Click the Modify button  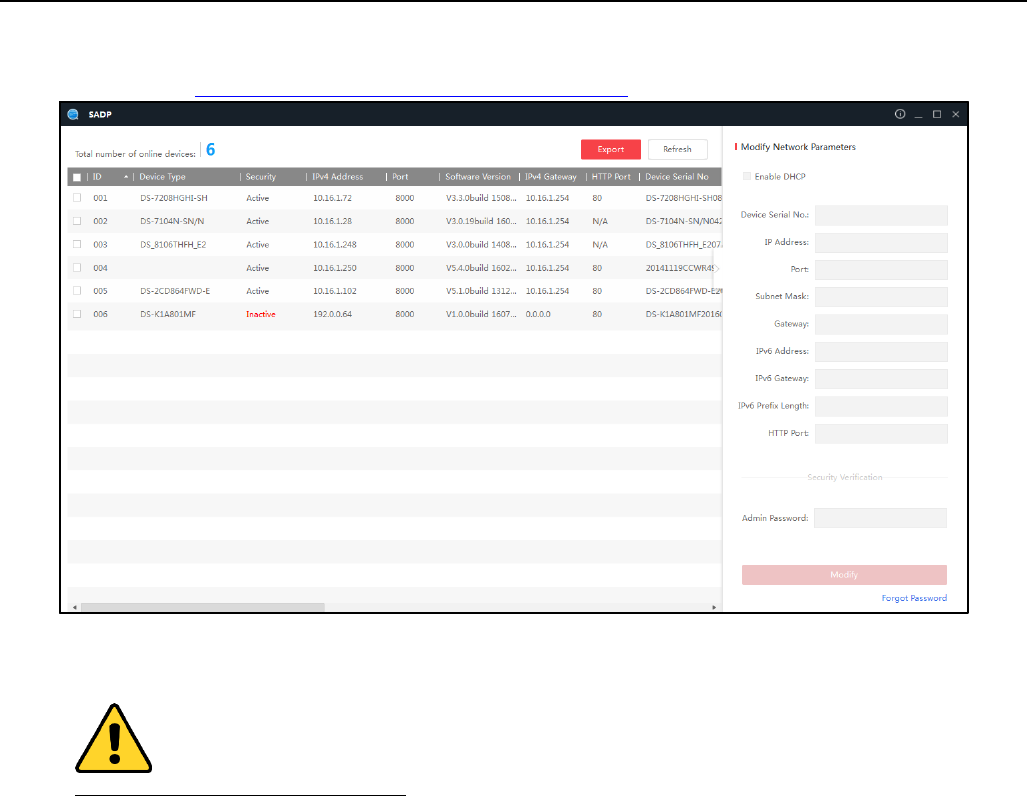tap(844, 575)
